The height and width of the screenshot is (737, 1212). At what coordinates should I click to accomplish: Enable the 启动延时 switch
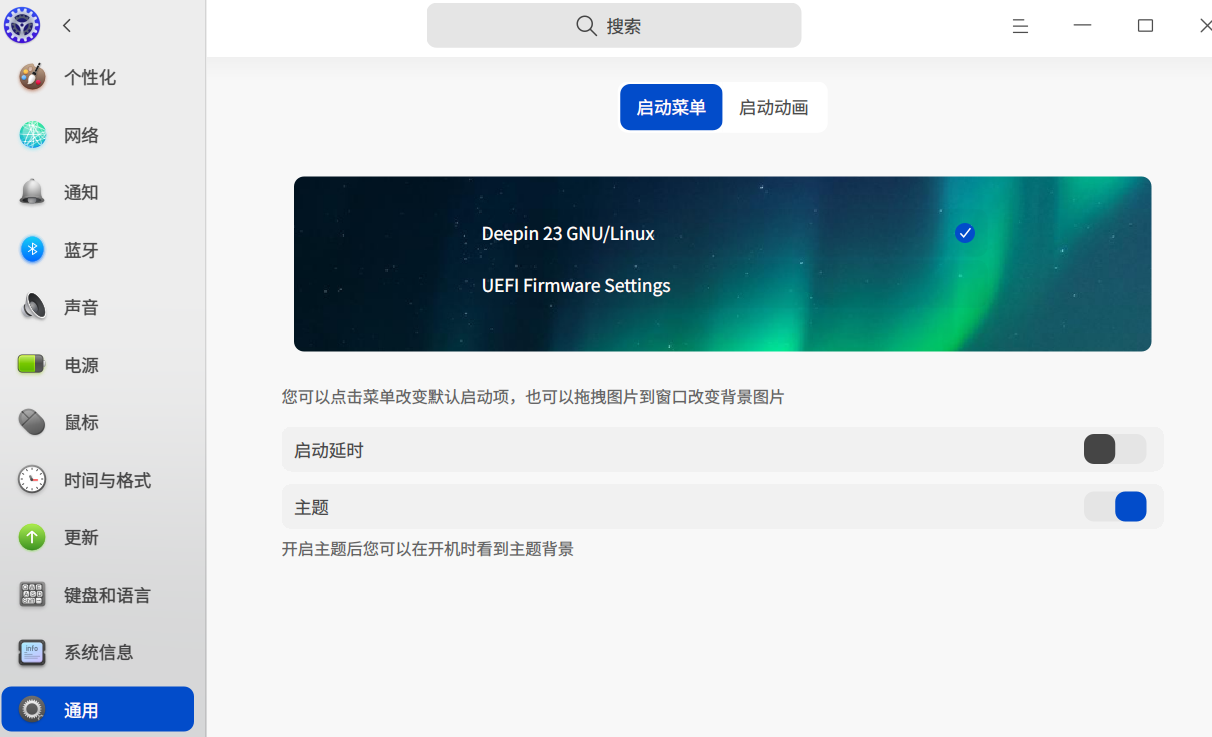pyautogui.click(x=1115, y=449)
